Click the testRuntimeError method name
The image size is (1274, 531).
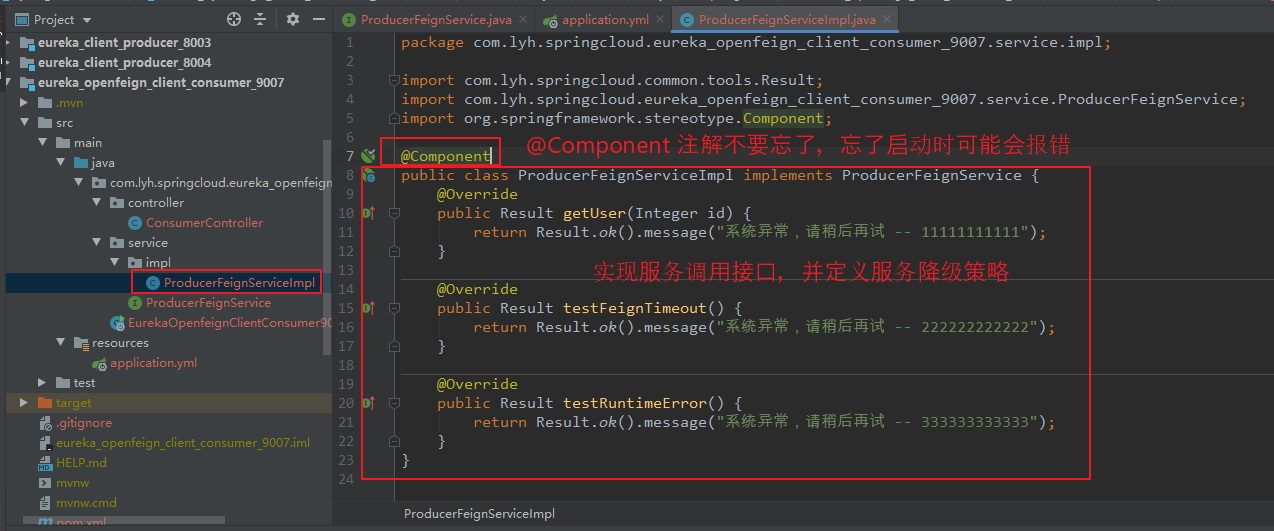point(635,403)
